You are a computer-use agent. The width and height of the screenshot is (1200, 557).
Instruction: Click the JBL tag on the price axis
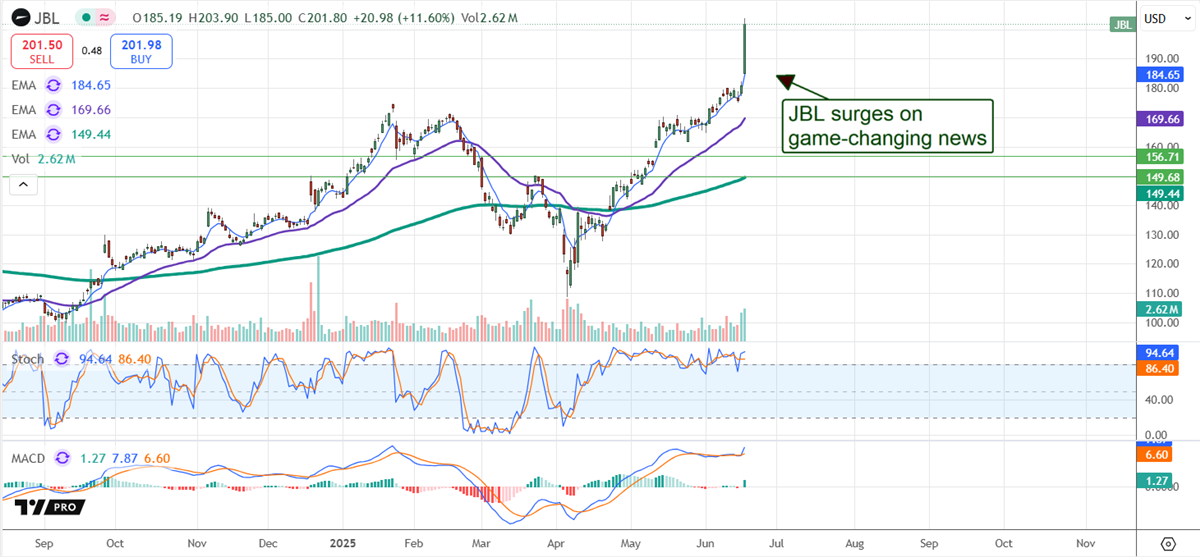coord(1122,24)
